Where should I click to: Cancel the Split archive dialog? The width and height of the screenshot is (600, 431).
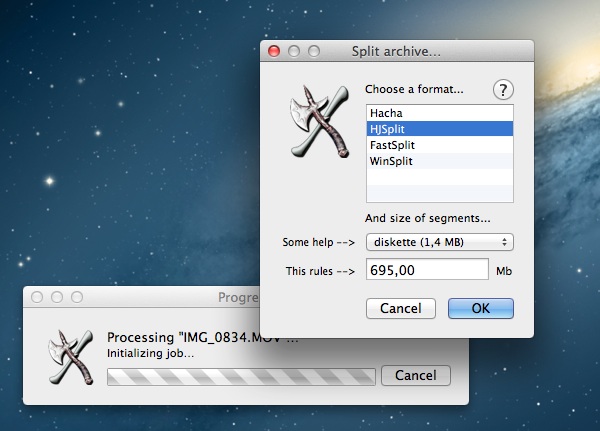[x=399, y=308]
